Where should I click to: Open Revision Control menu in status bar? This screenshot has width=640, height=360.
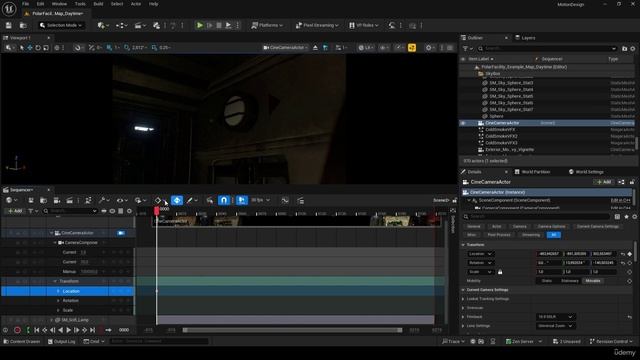click(611, 342)
